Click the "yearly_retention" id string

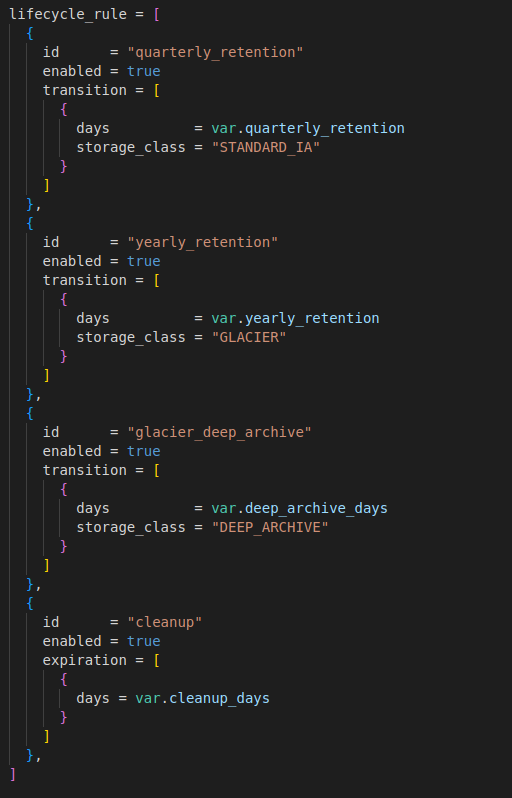point(203,242)
